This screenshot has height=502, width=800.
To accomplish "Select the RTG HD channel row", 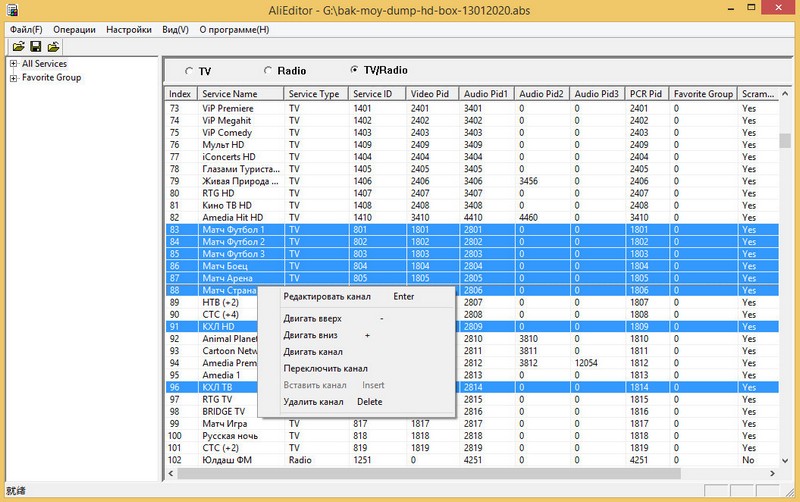I will pos(472,193).
